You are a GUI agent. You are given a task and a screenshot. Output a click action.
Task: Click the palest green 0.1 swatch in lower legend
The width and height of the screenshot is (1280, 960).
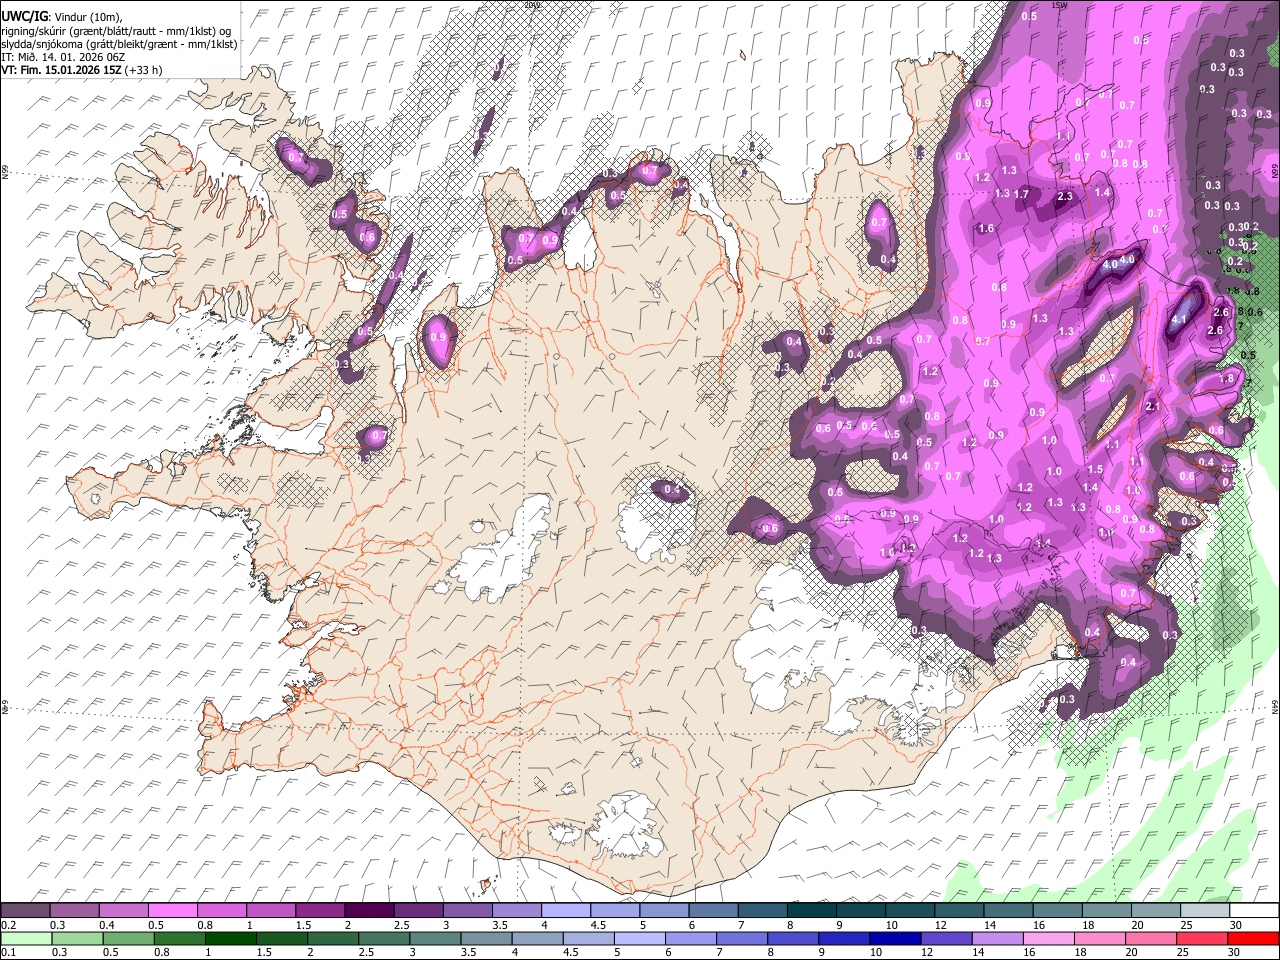[25, 939]
